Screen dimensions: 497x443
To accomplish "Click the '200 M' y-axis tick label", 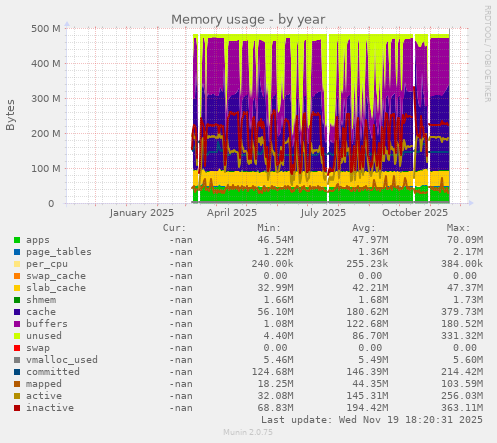I will 46,134.
